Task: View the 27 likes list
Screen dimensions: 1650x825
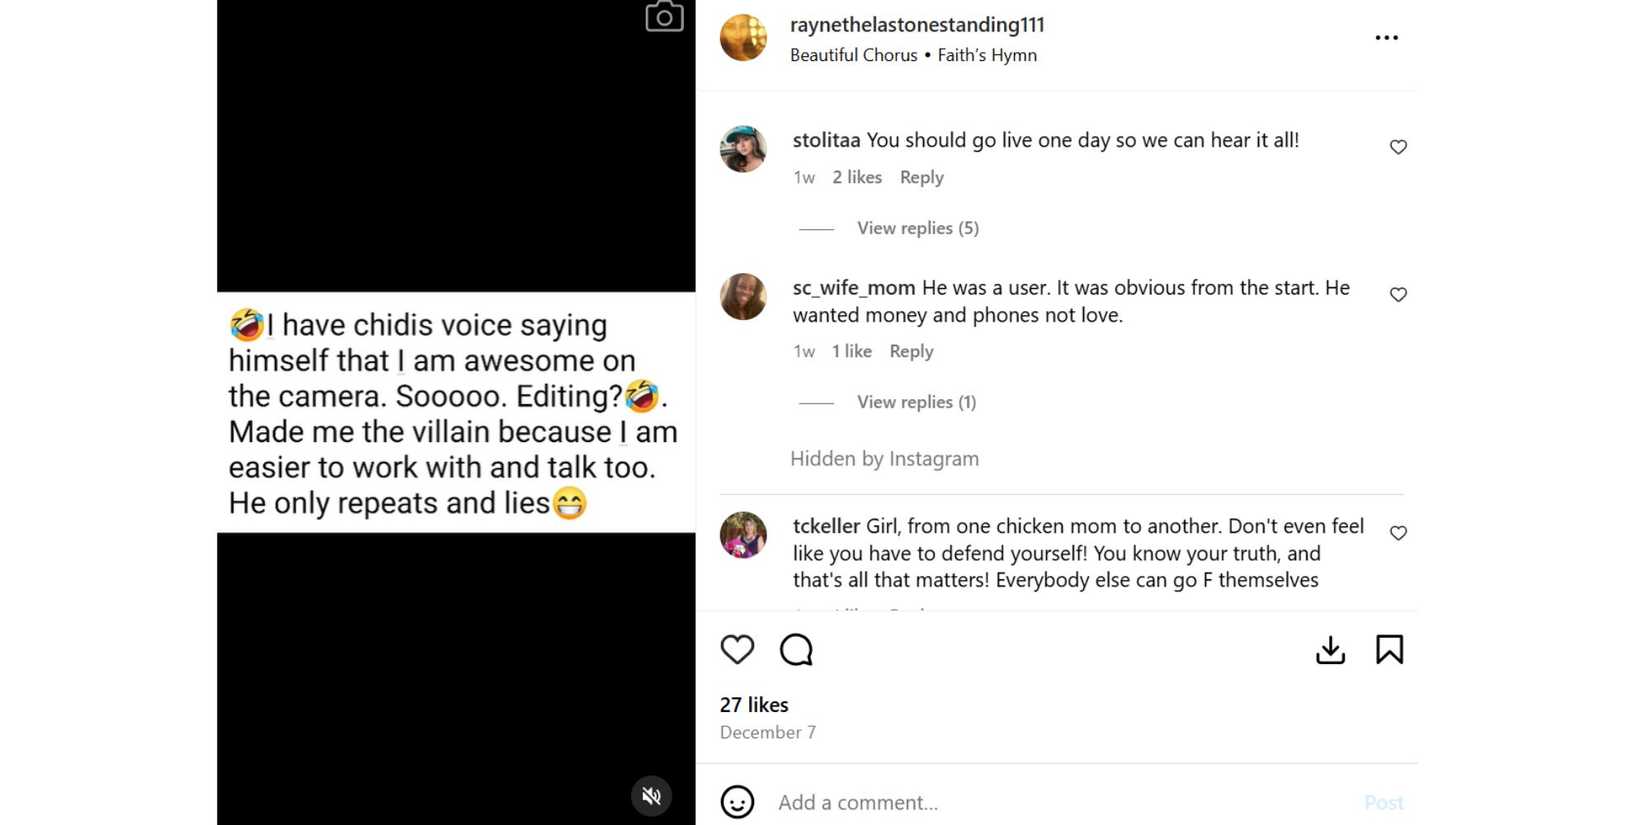Action: click(754, 705)
